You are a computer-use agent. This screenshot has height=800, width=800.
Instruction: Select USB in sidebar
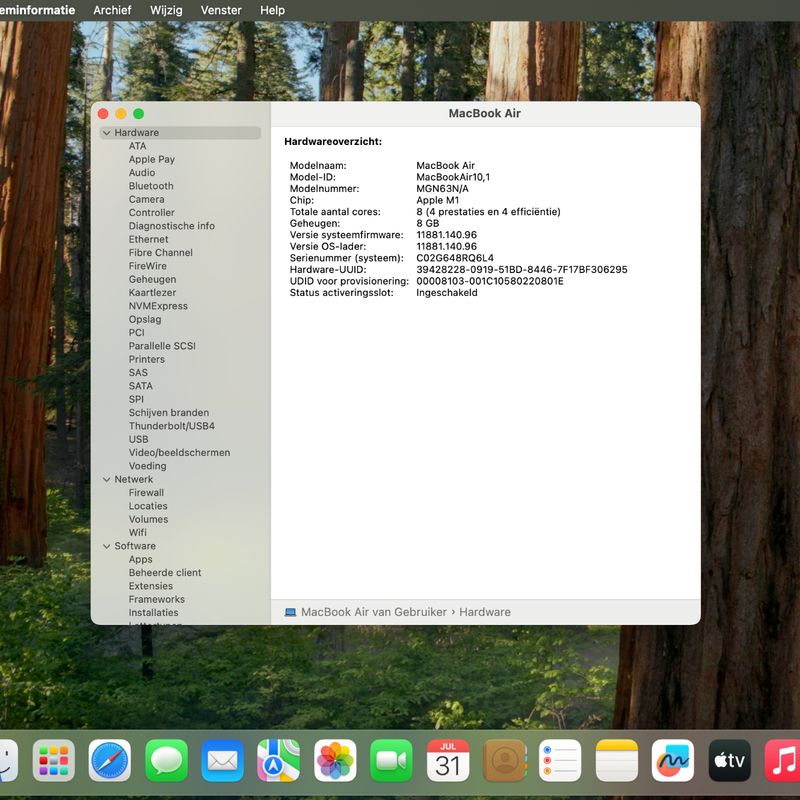(138, 439)
